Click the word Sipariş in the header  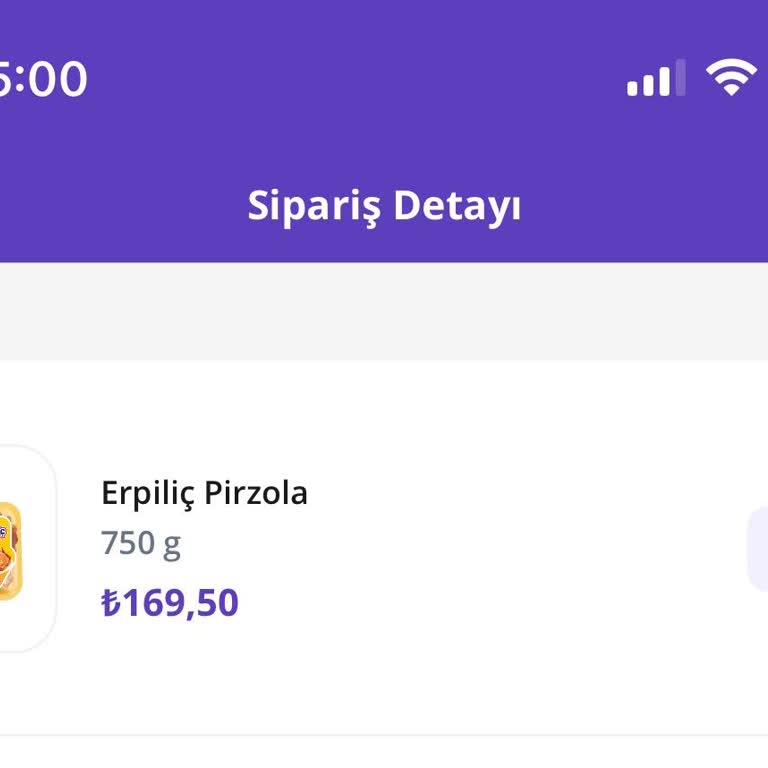(313, 205)
